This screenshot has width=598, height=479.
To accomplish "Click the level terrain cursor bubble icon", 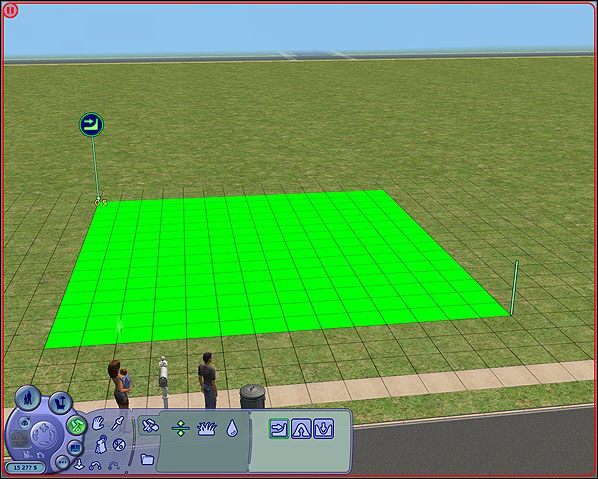I will pos(91,125).
